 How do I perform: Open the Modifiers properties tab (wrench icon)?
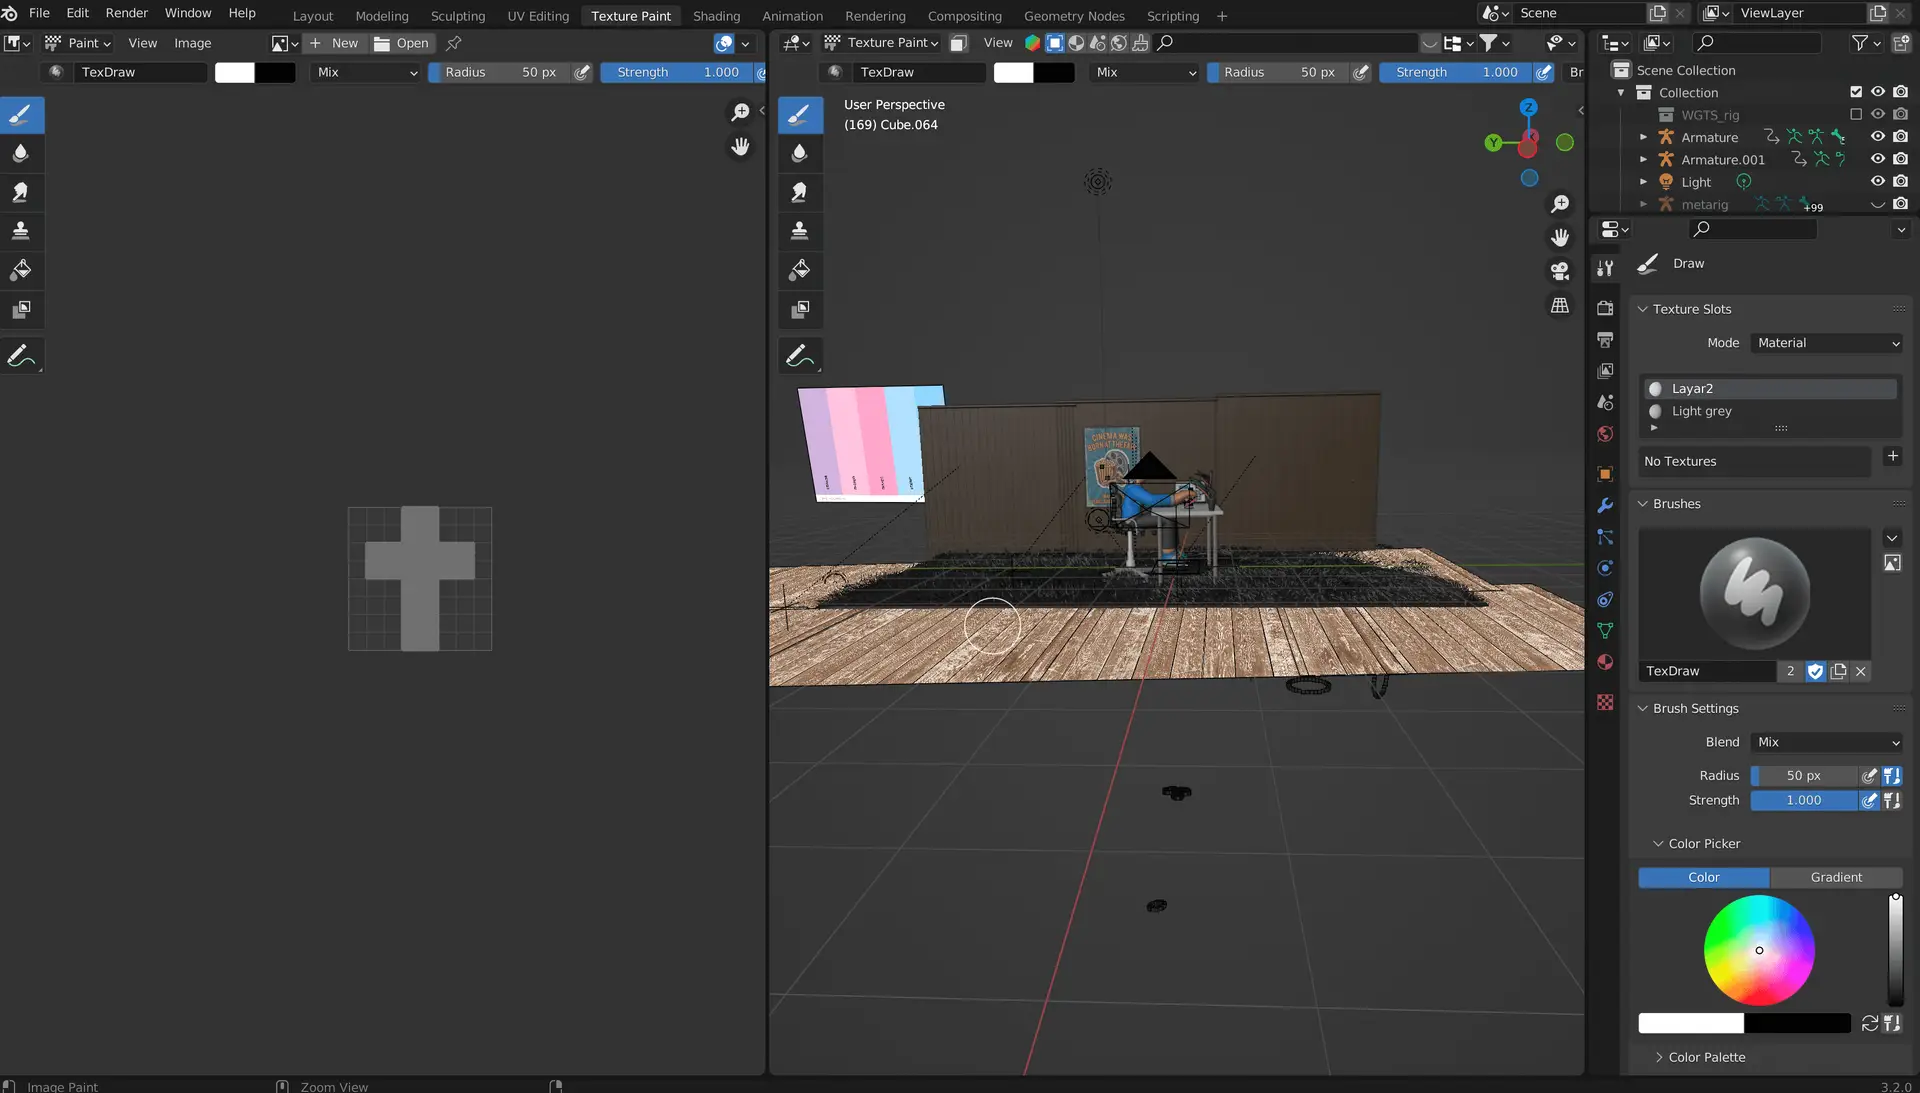(x=1605, y=505)
